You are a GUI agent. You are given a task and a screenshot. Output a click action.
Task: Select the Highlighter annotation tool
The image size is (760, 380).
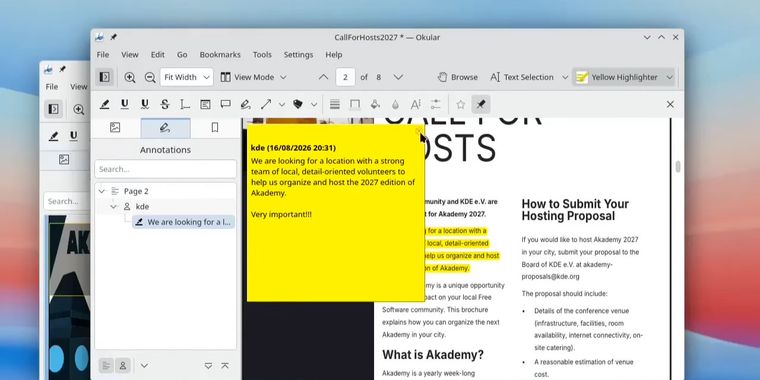point(104,104)
